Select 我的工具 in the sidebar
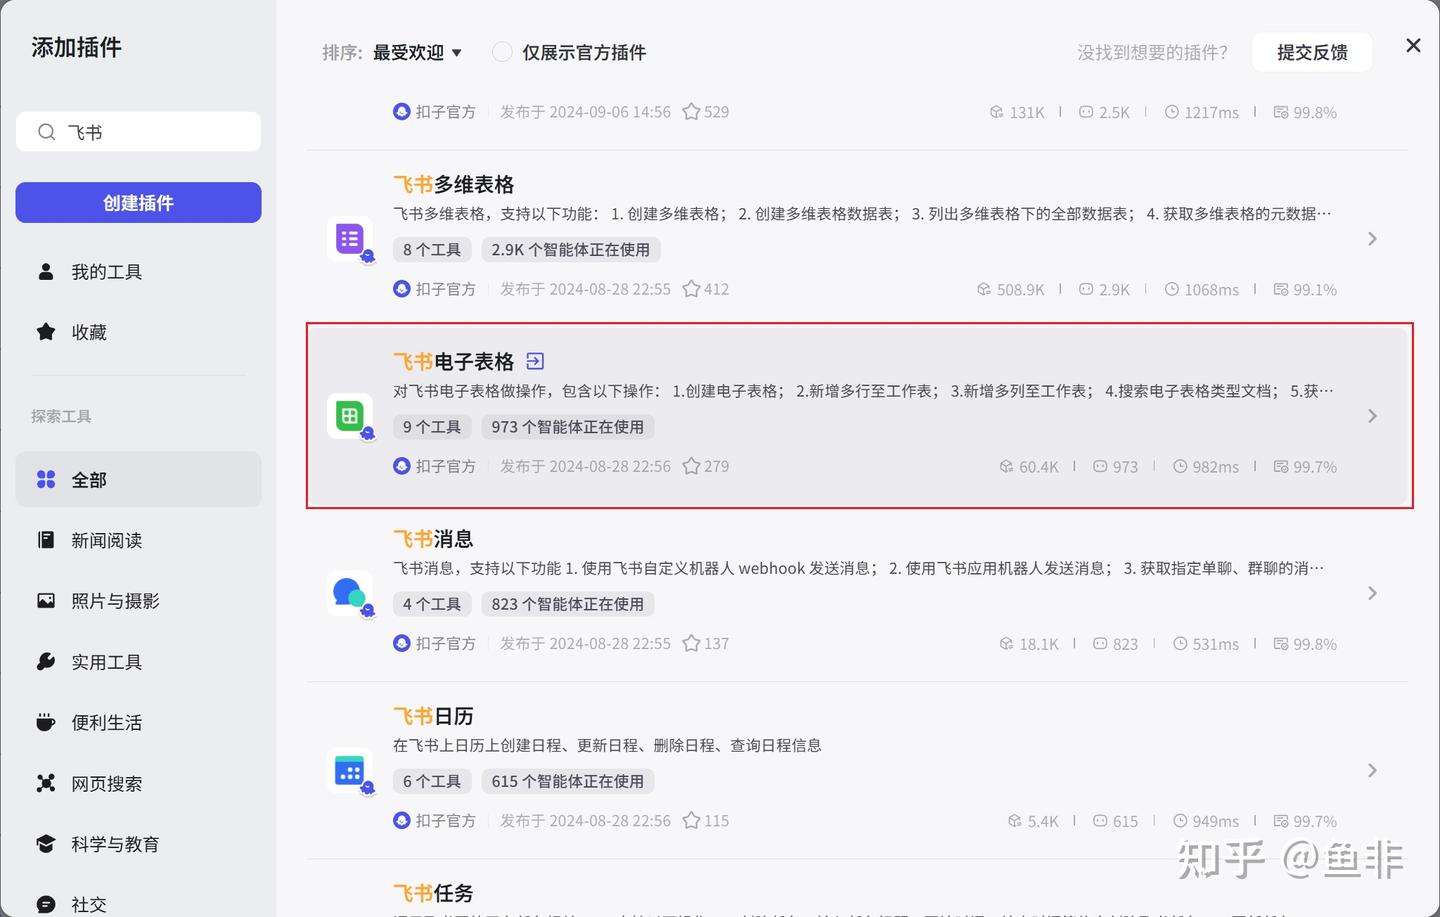This screenshot has width=1440, height=917. coord(138,272)
